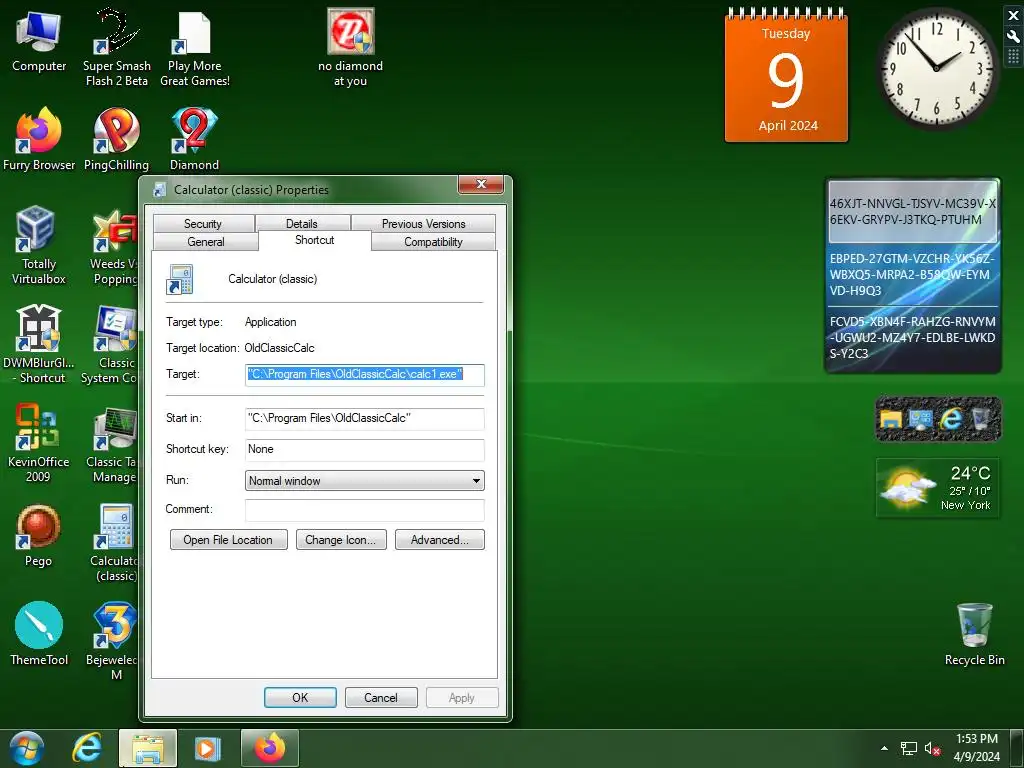Click the folder icon in launcher gadget
Image resolution: width=1024 pixels, height=768 pixels.
(x=891, y=419)
